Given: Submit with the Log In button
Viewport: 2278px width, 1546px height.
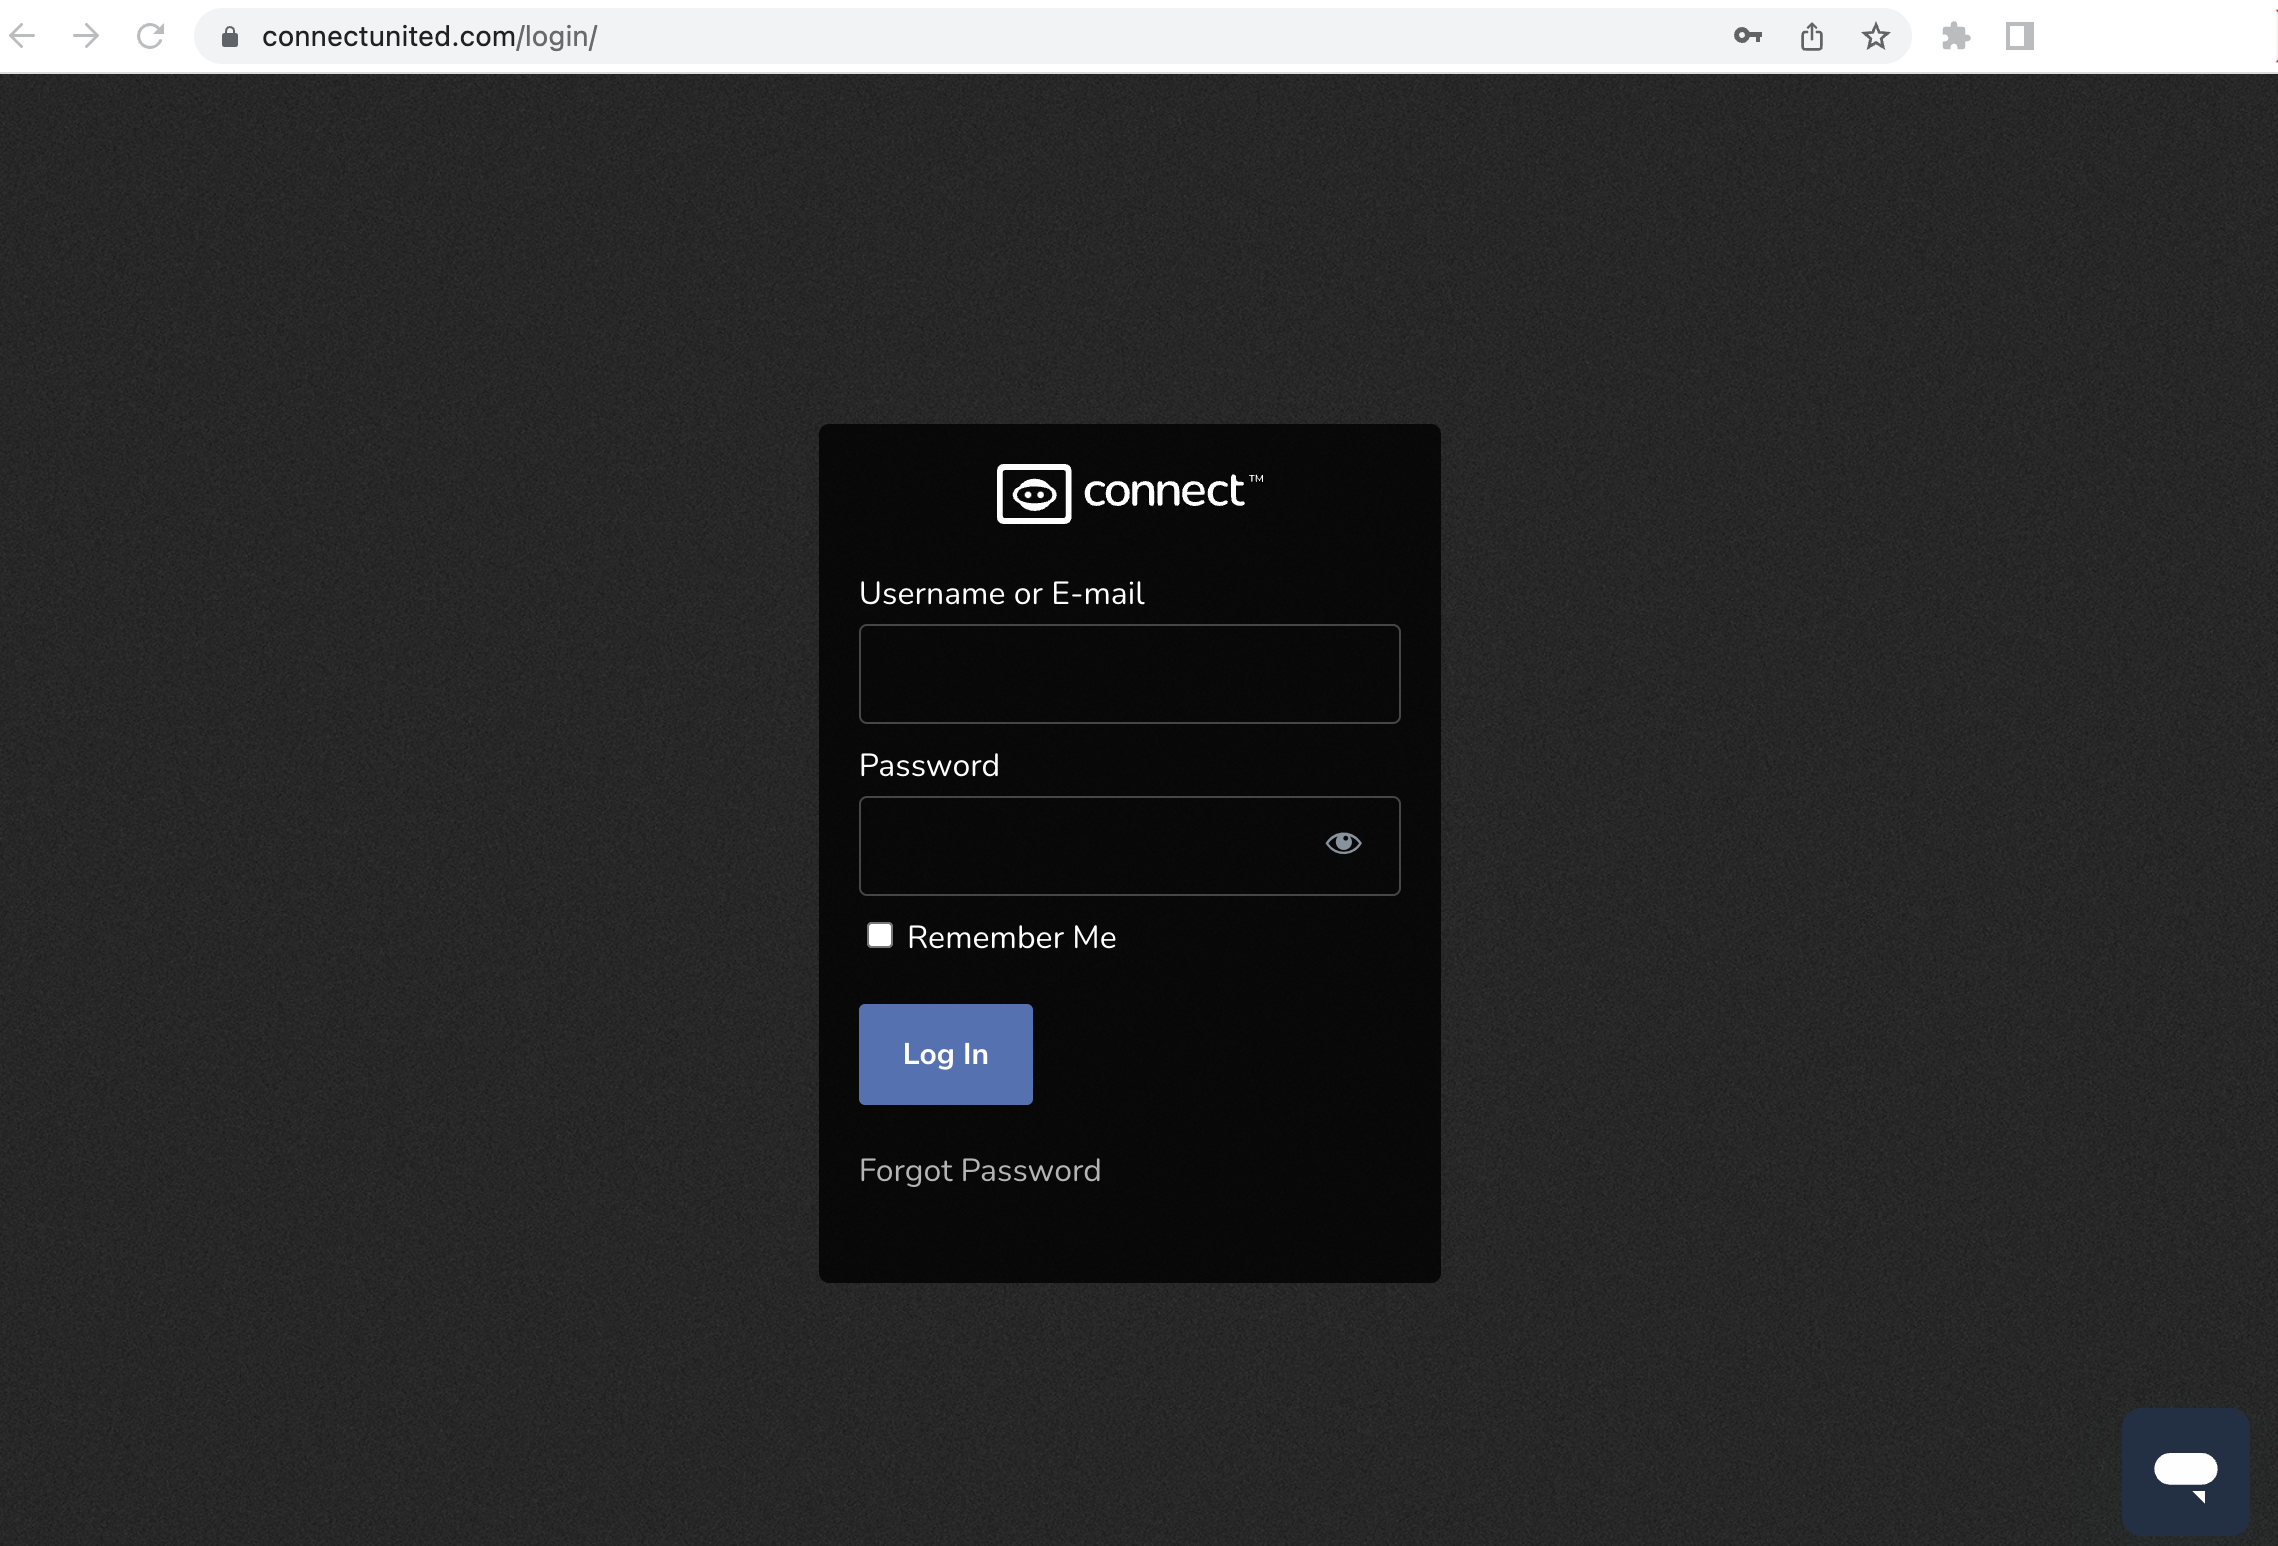Looking at the screenshot, I should coord(946,1054).
